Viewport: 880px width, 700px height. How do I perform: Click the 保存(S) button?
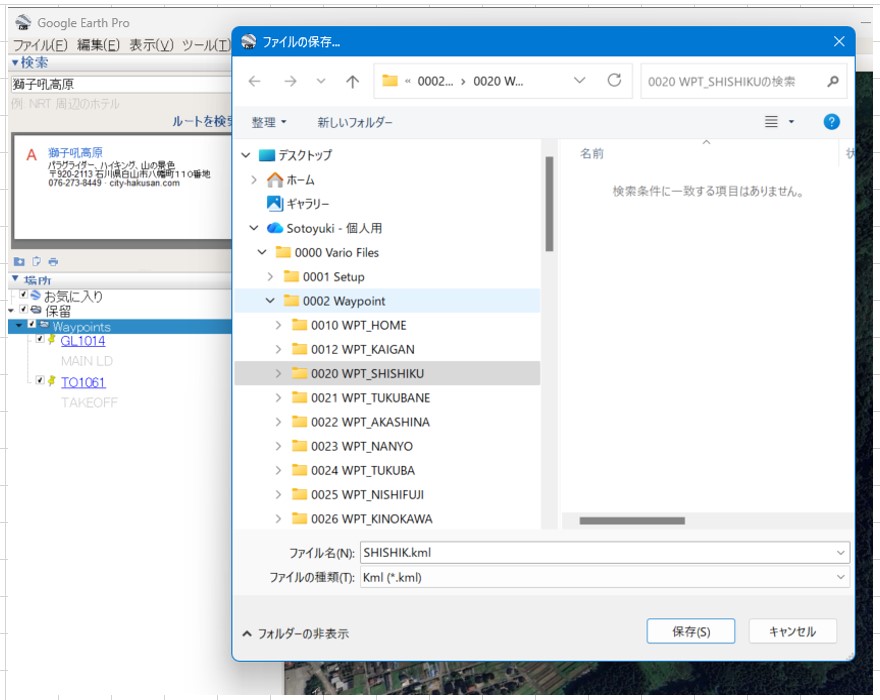click(x=690, y=631)
